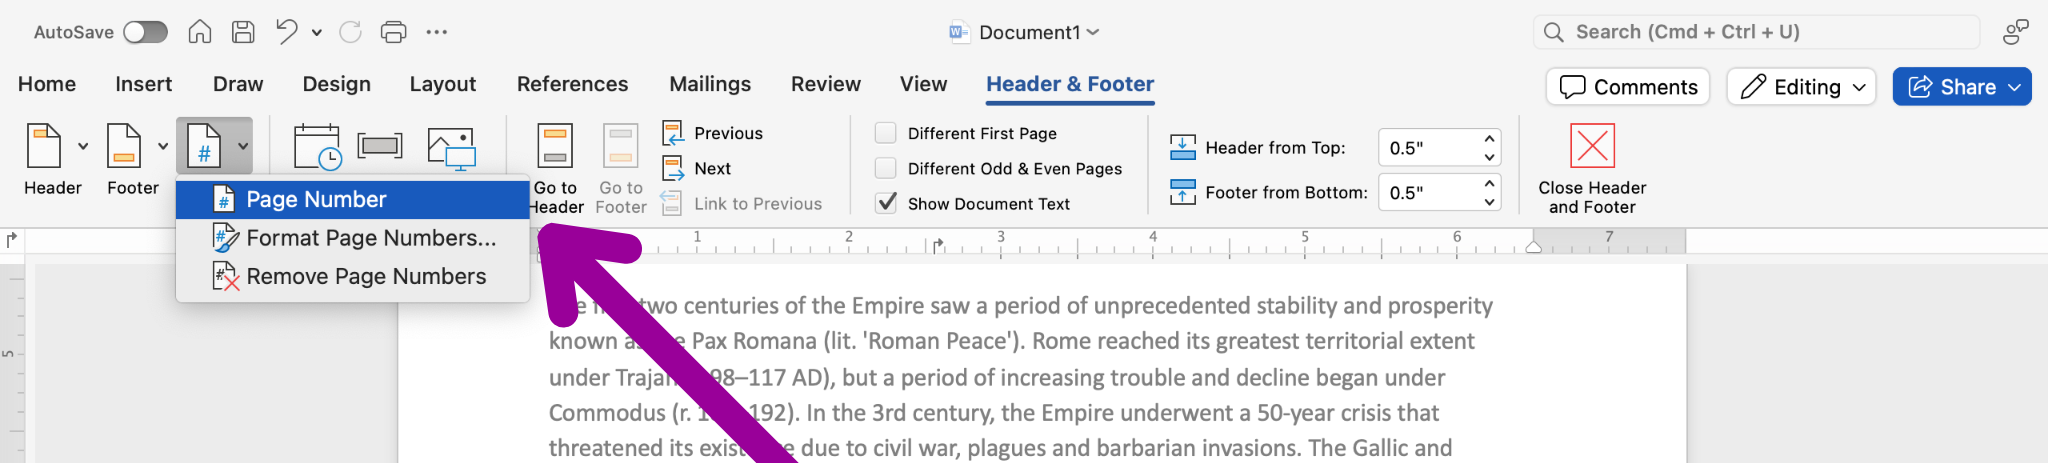Viewport: 2048px width, 463px height.
Task: Increase Footer from Bottom with the up arrow
Action: point(1490,183)
